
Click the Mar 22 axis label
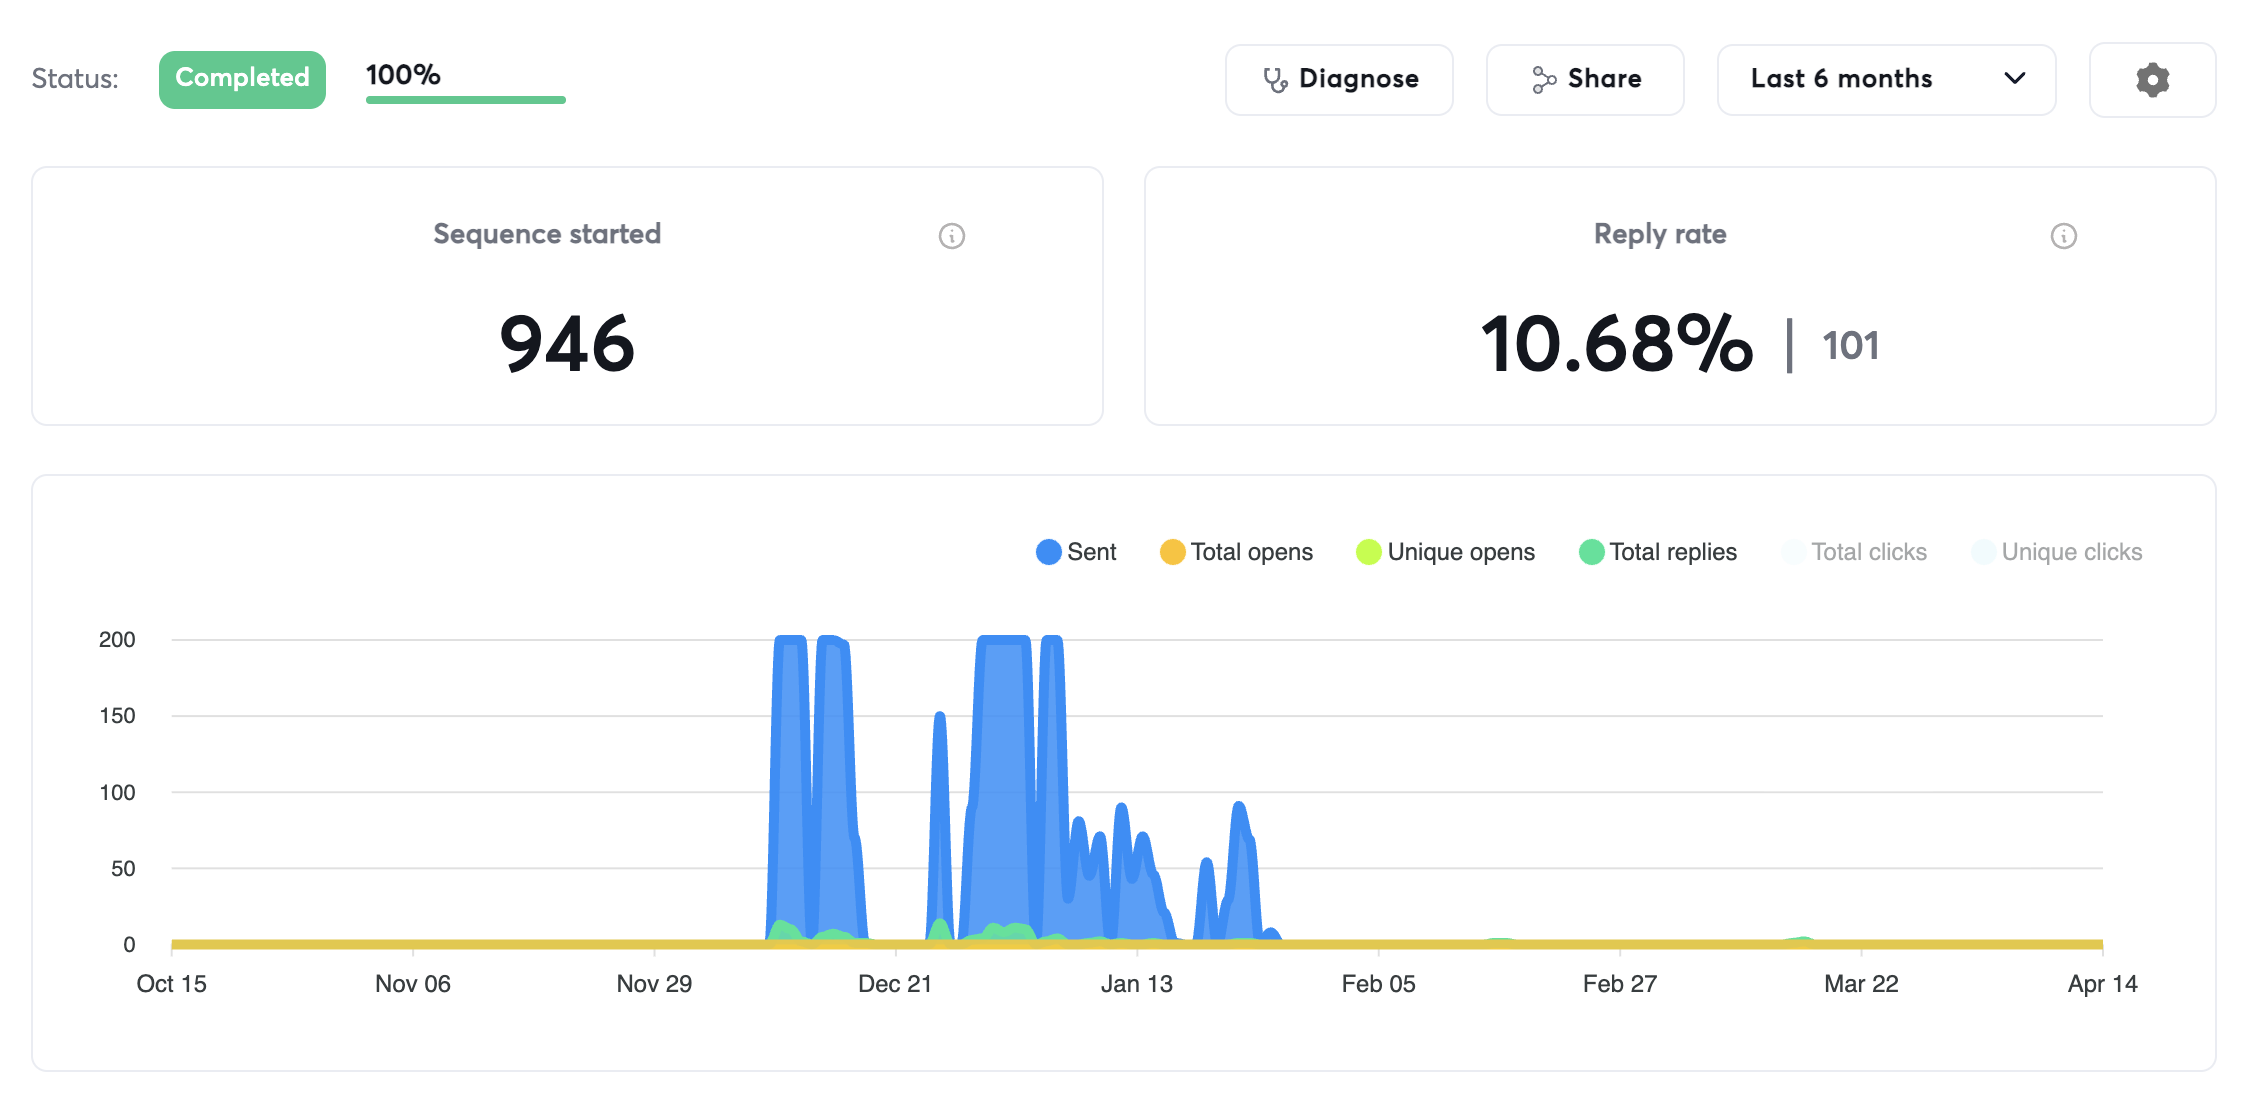1861,984
